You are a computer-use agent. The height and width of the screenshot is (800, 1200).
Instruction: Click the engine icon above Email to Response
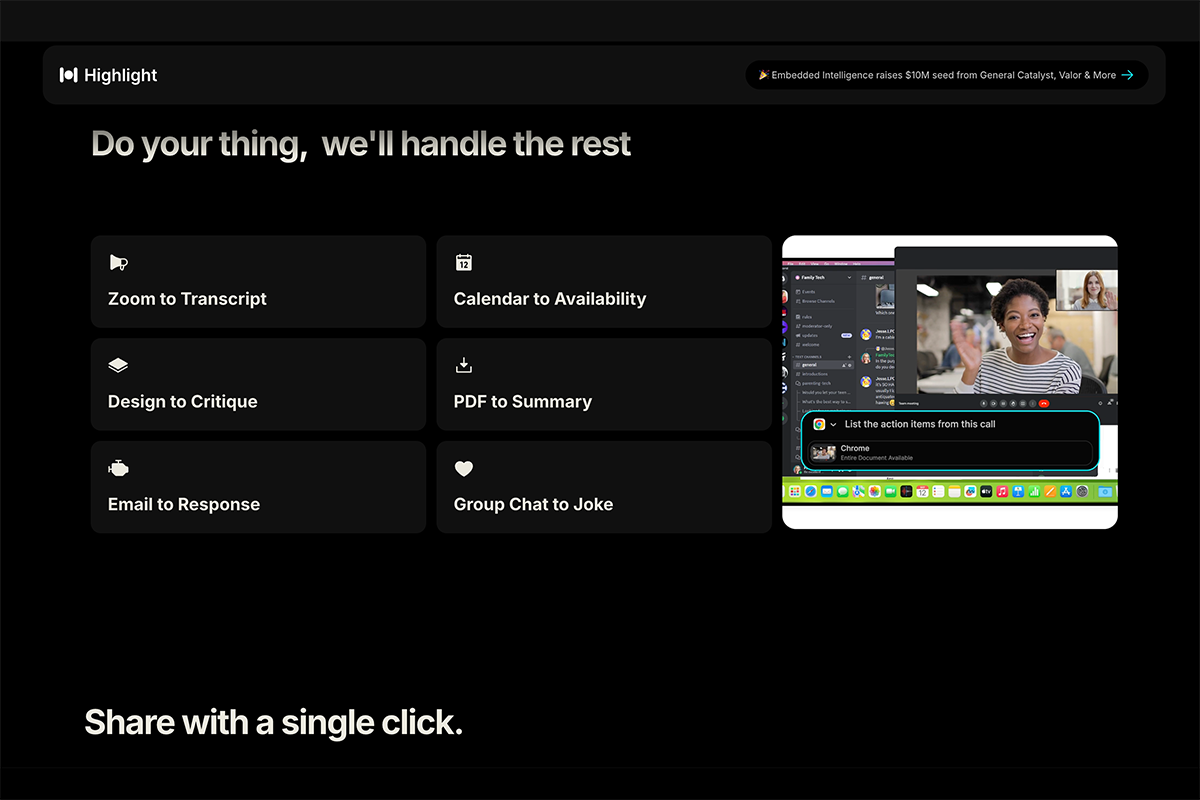coord(118,469)
